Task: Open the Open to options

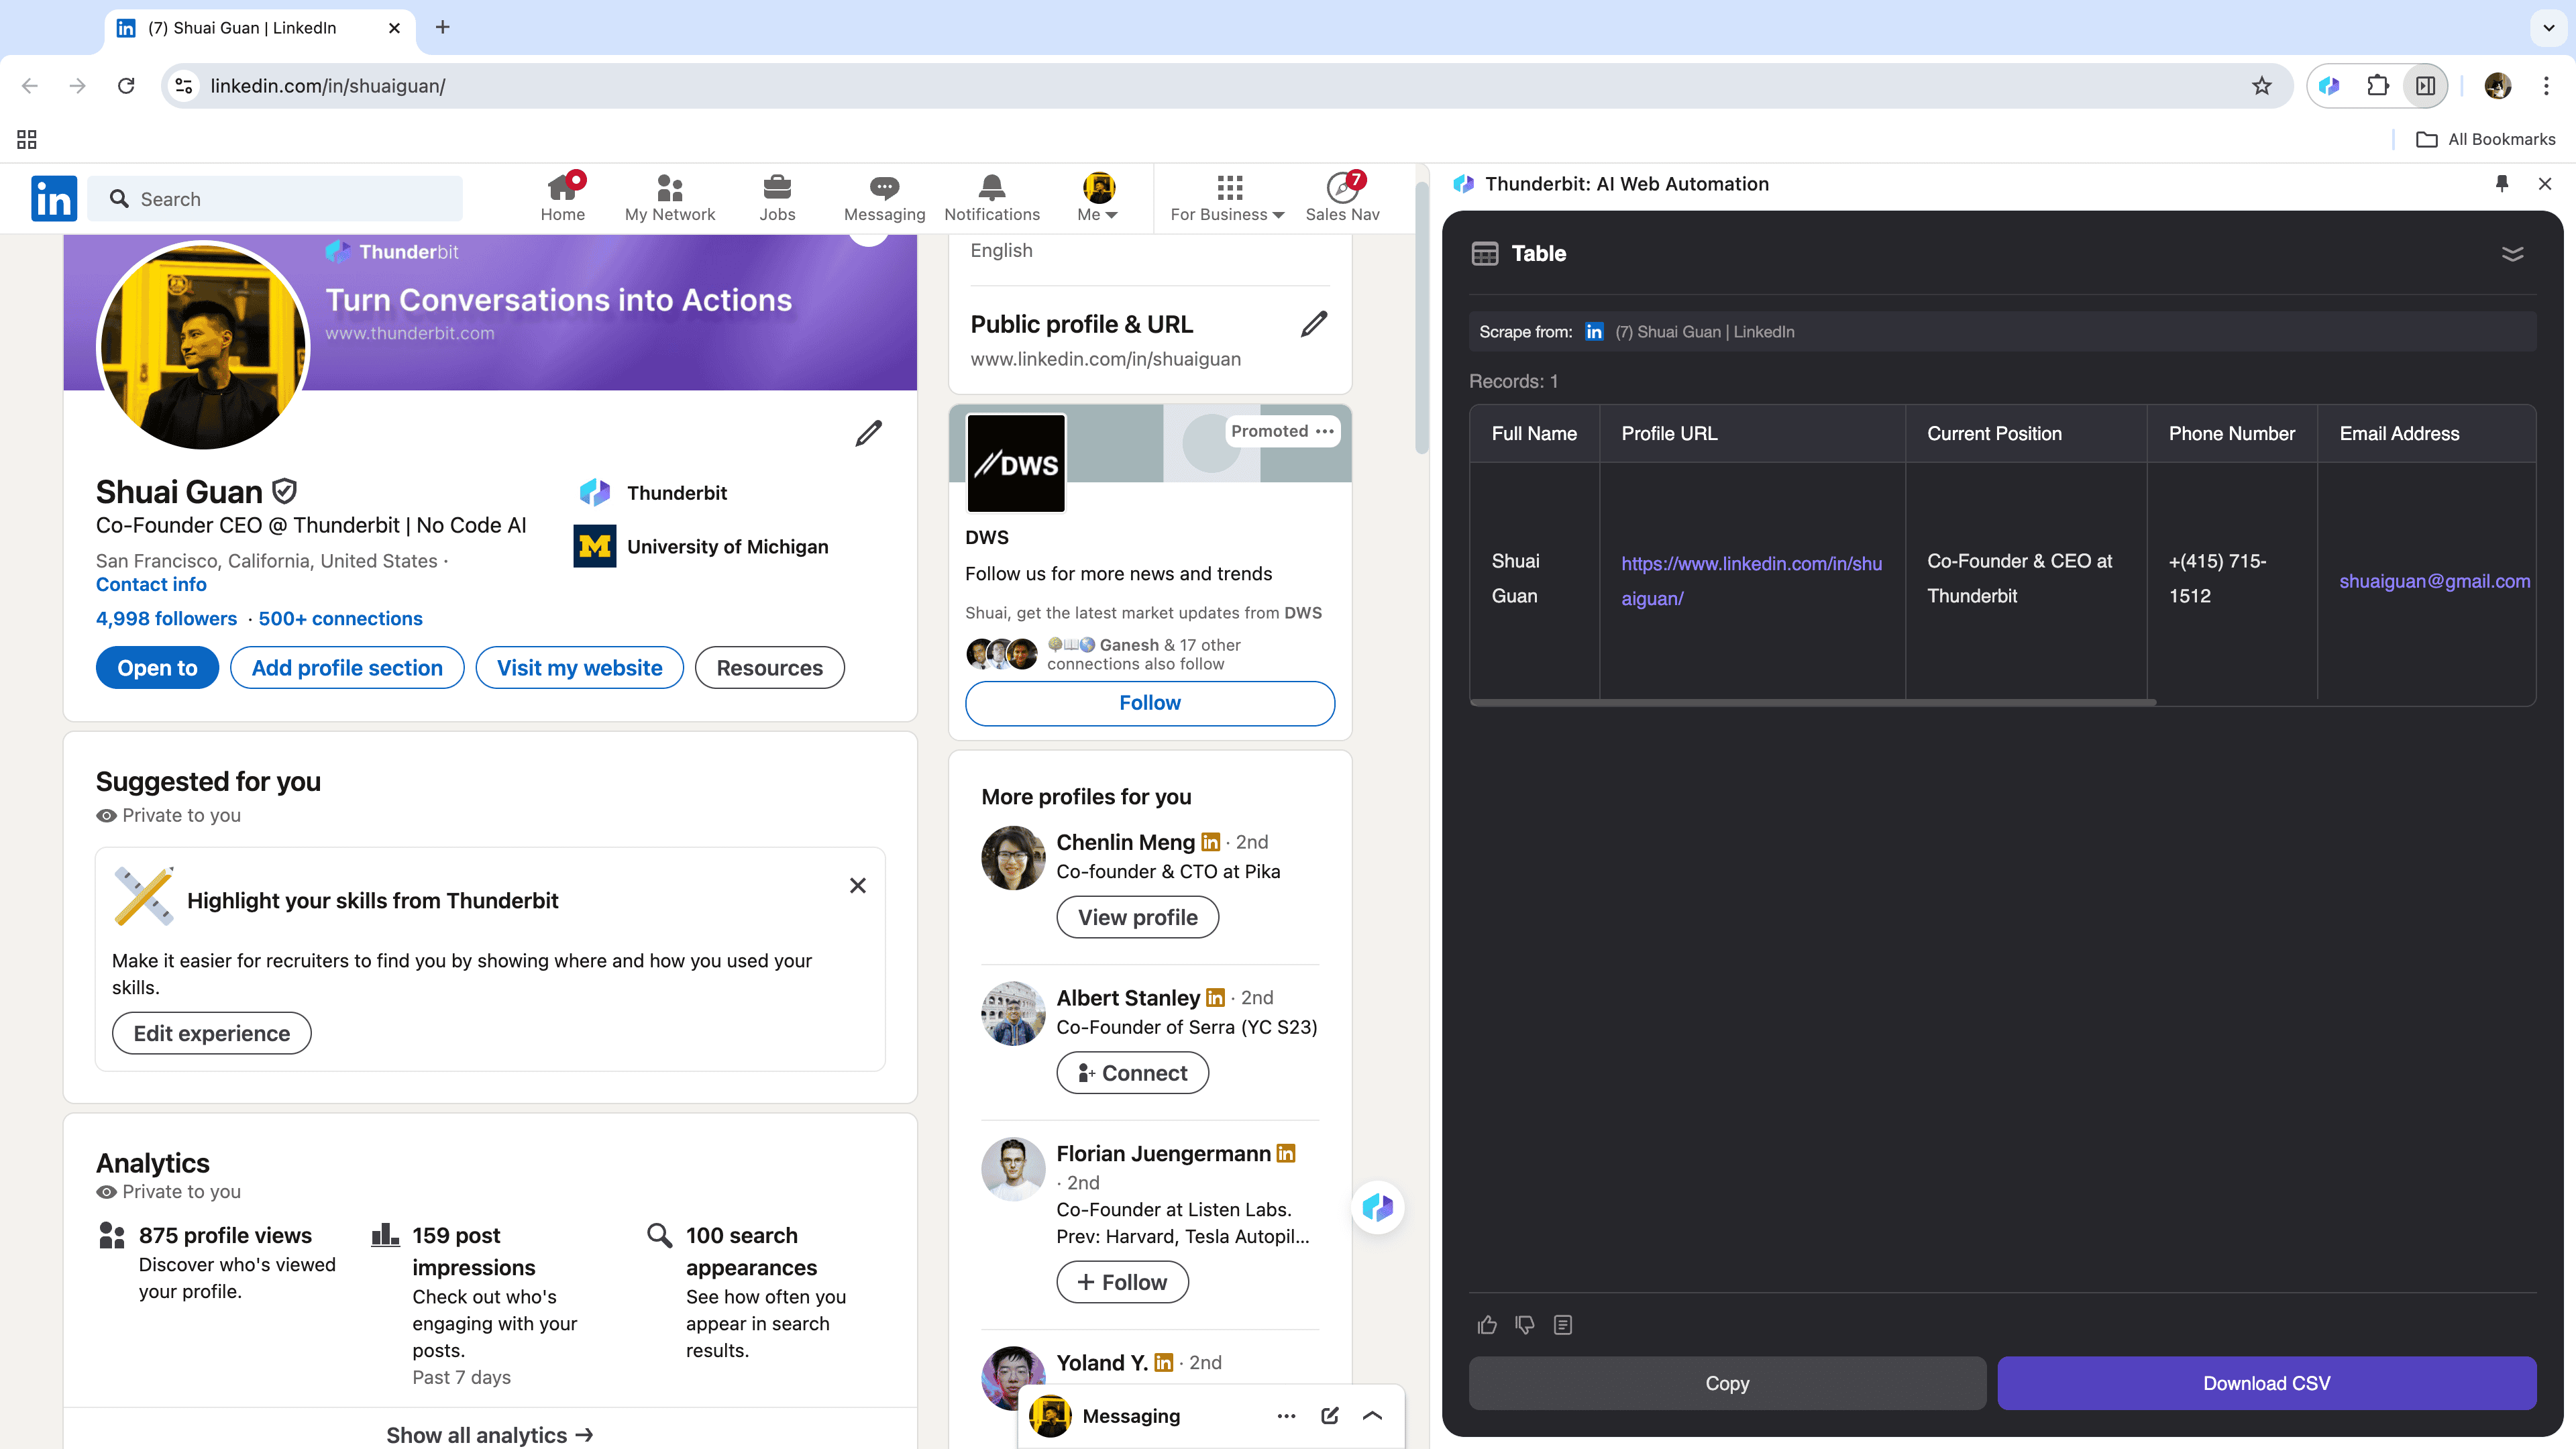Action: (157, 668)
